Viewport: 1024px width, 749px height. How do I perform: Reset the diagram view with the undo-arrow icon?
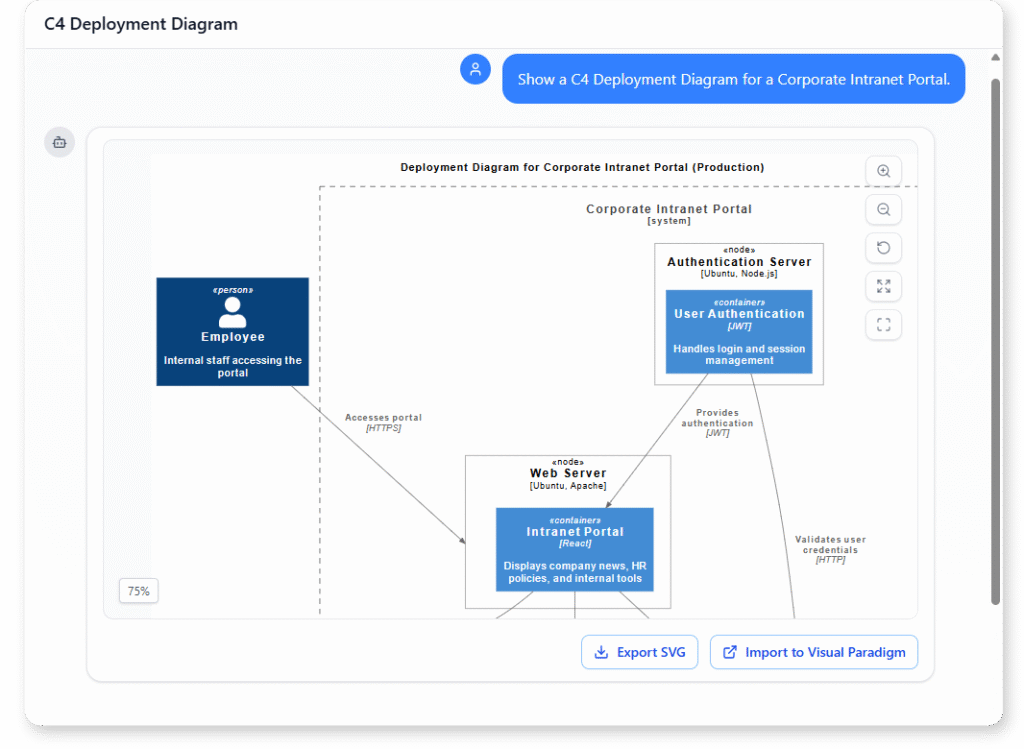tap(883, 247)
